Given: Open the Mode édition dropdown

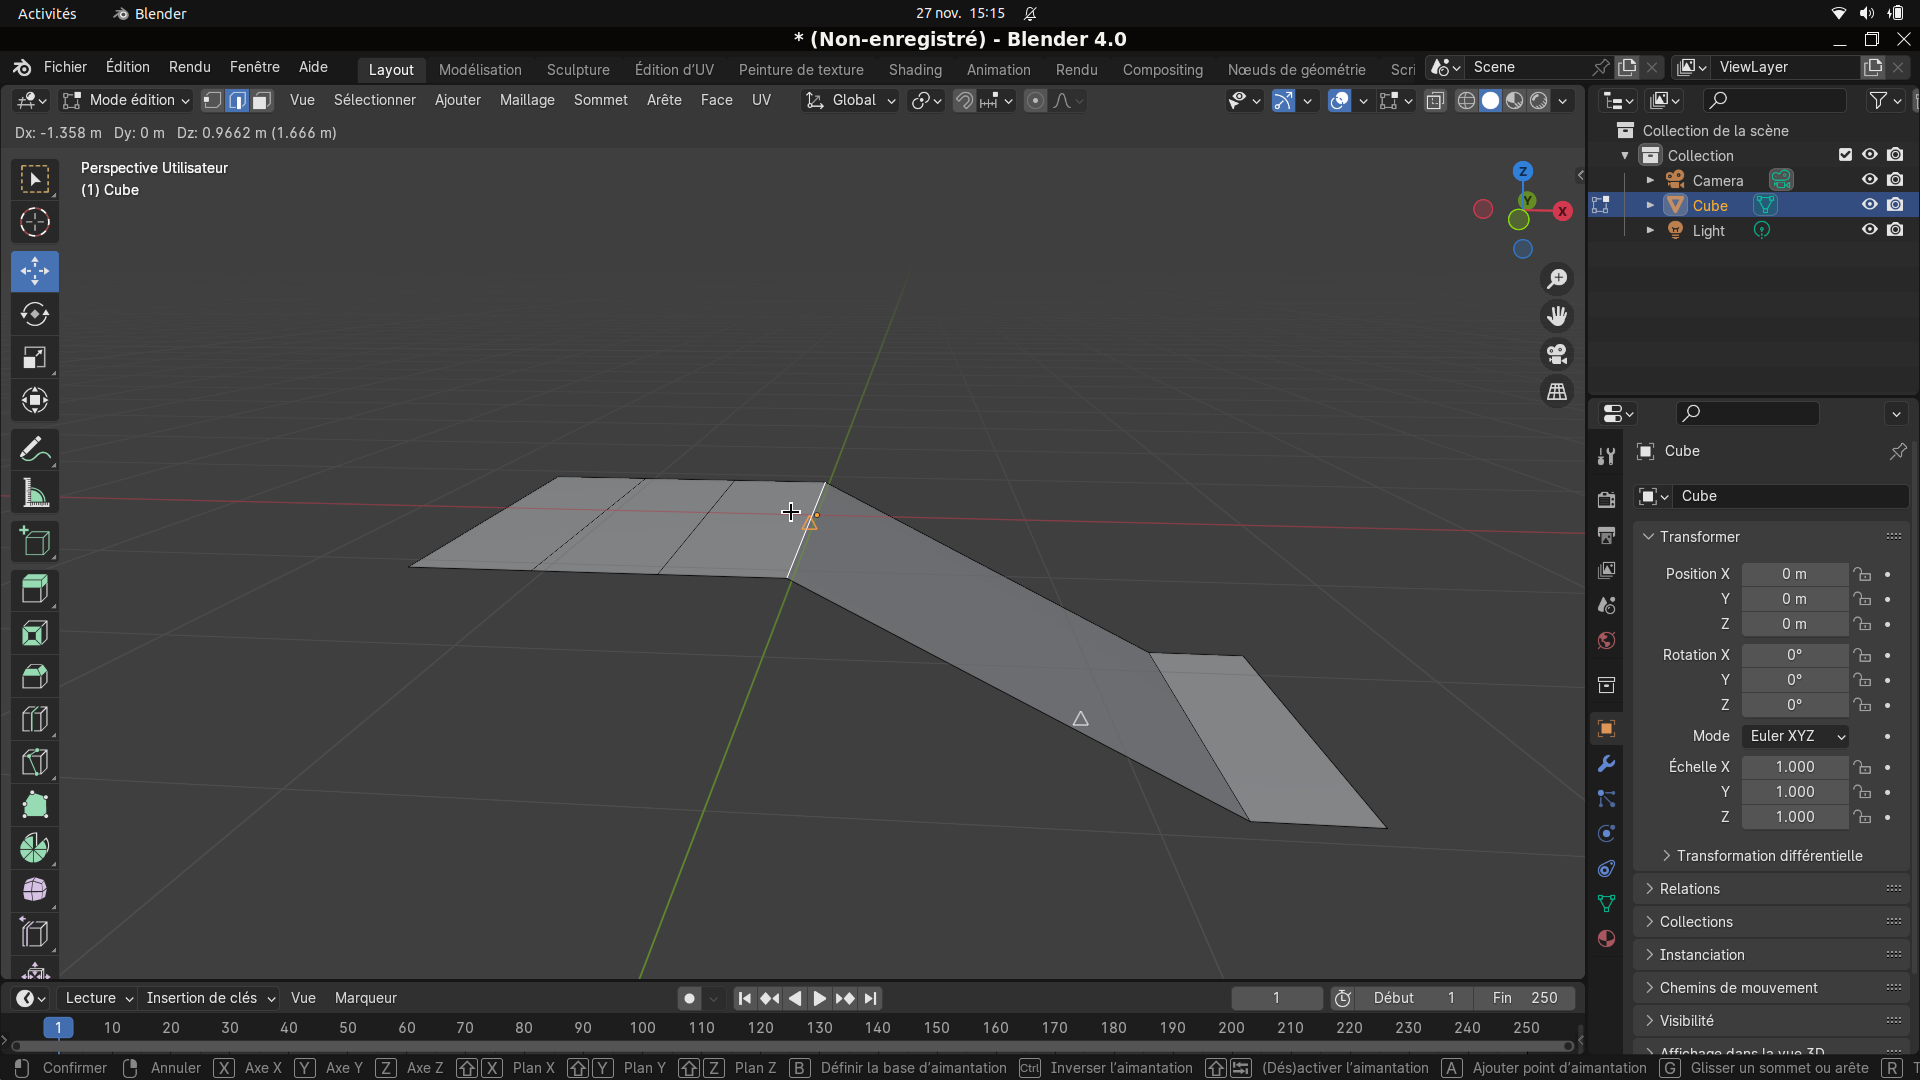Looking at the screenshot, I should 127,100.
